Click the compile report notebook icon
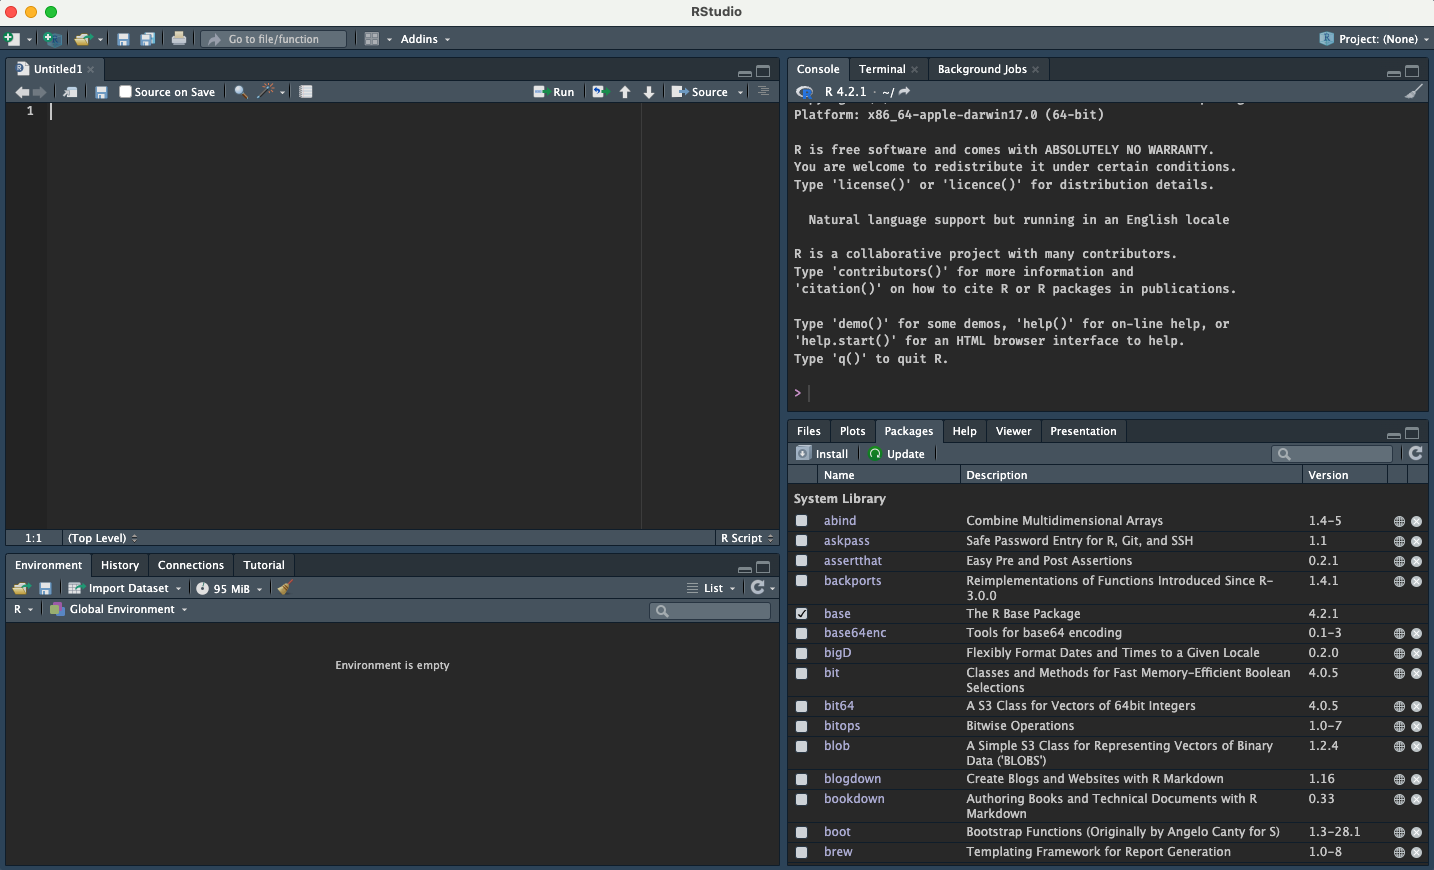 [306, 92]
